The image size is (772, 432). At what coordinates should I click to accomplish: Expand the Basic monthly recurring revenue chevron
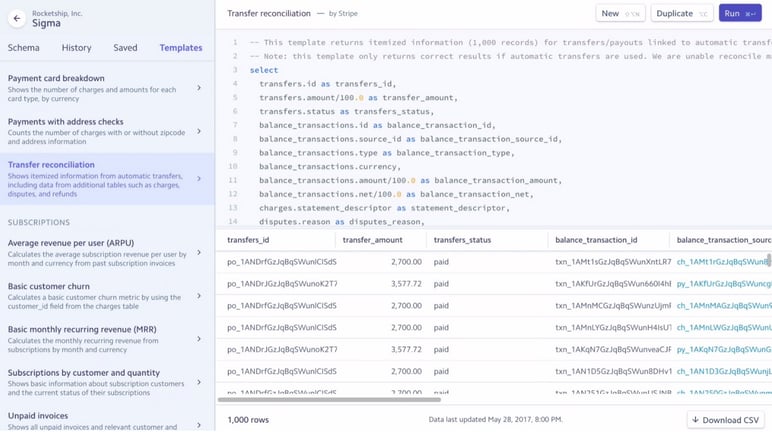[199, 339]
